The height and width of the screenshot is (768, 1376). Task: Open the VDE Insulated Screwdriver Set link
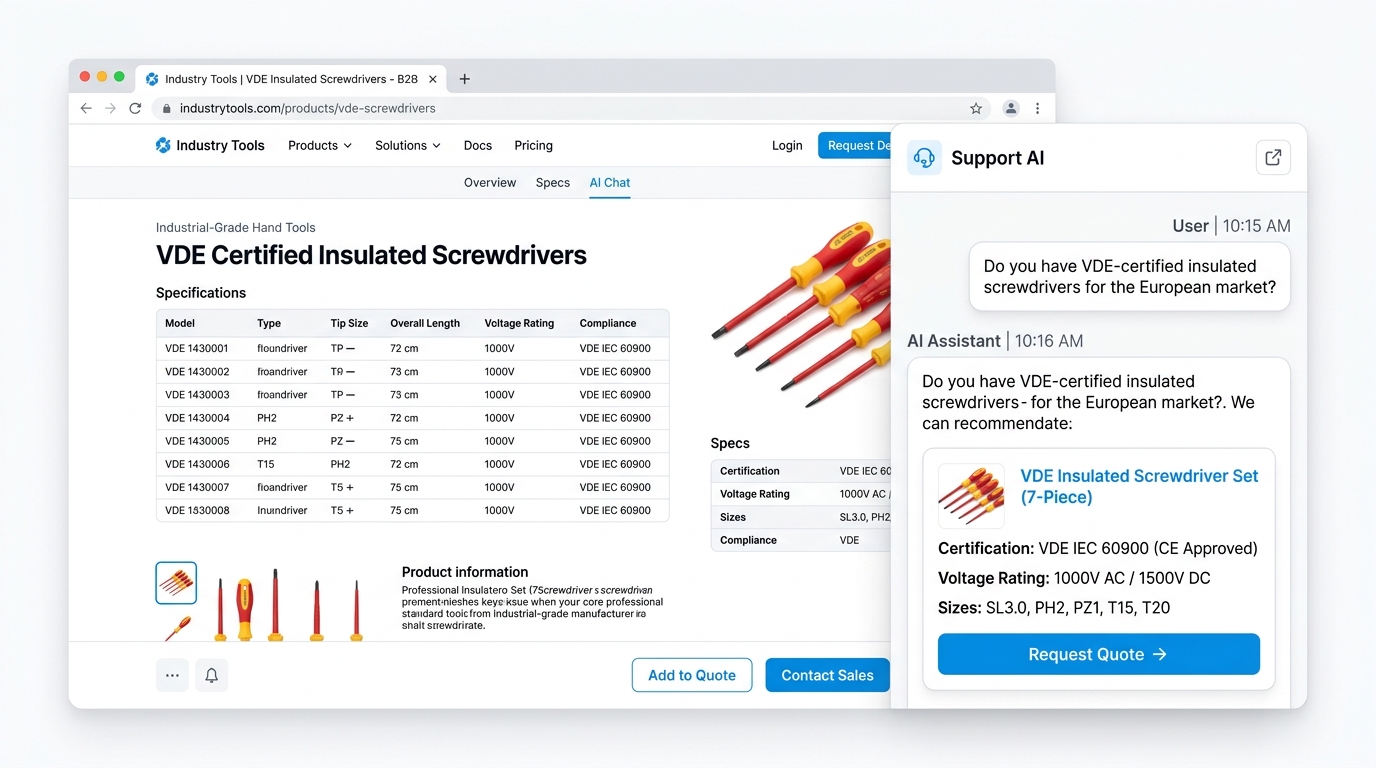click(1138, 486)
